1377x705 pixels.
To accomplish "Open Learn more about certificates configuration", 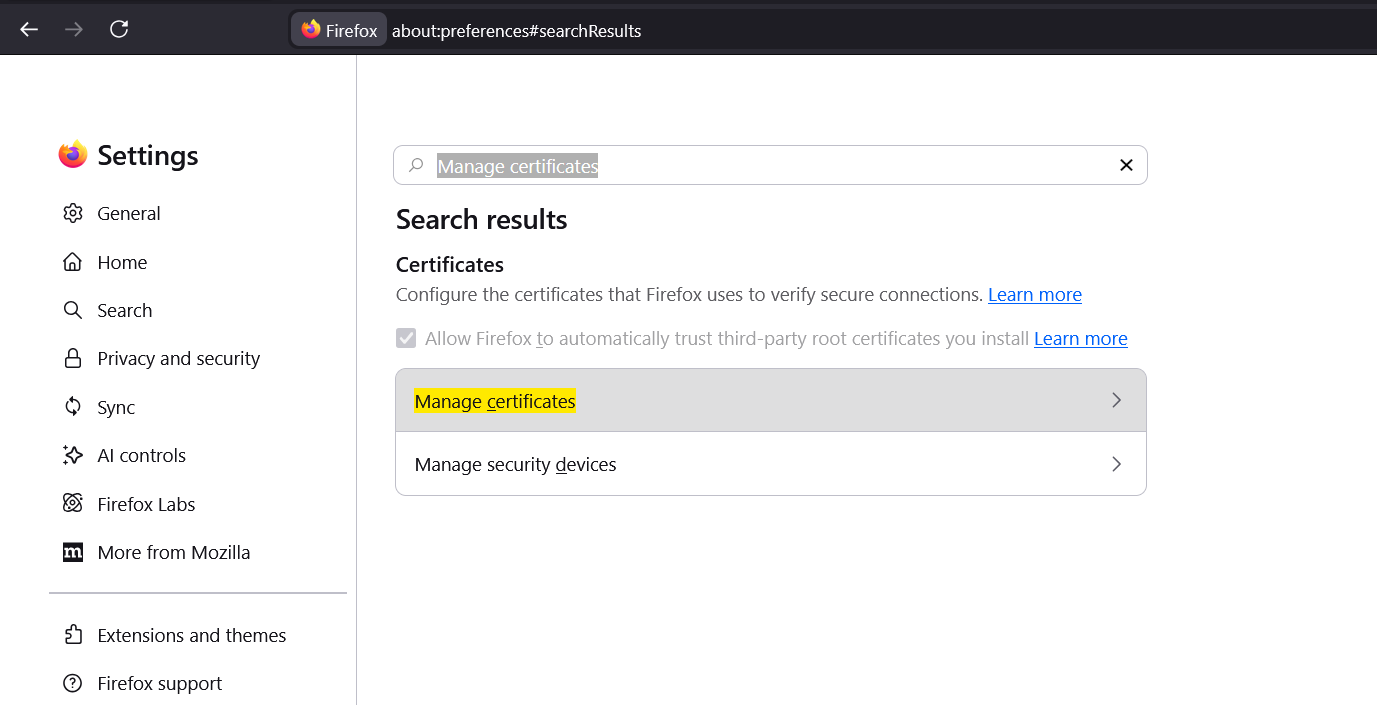I will (x=1035, y=294).
